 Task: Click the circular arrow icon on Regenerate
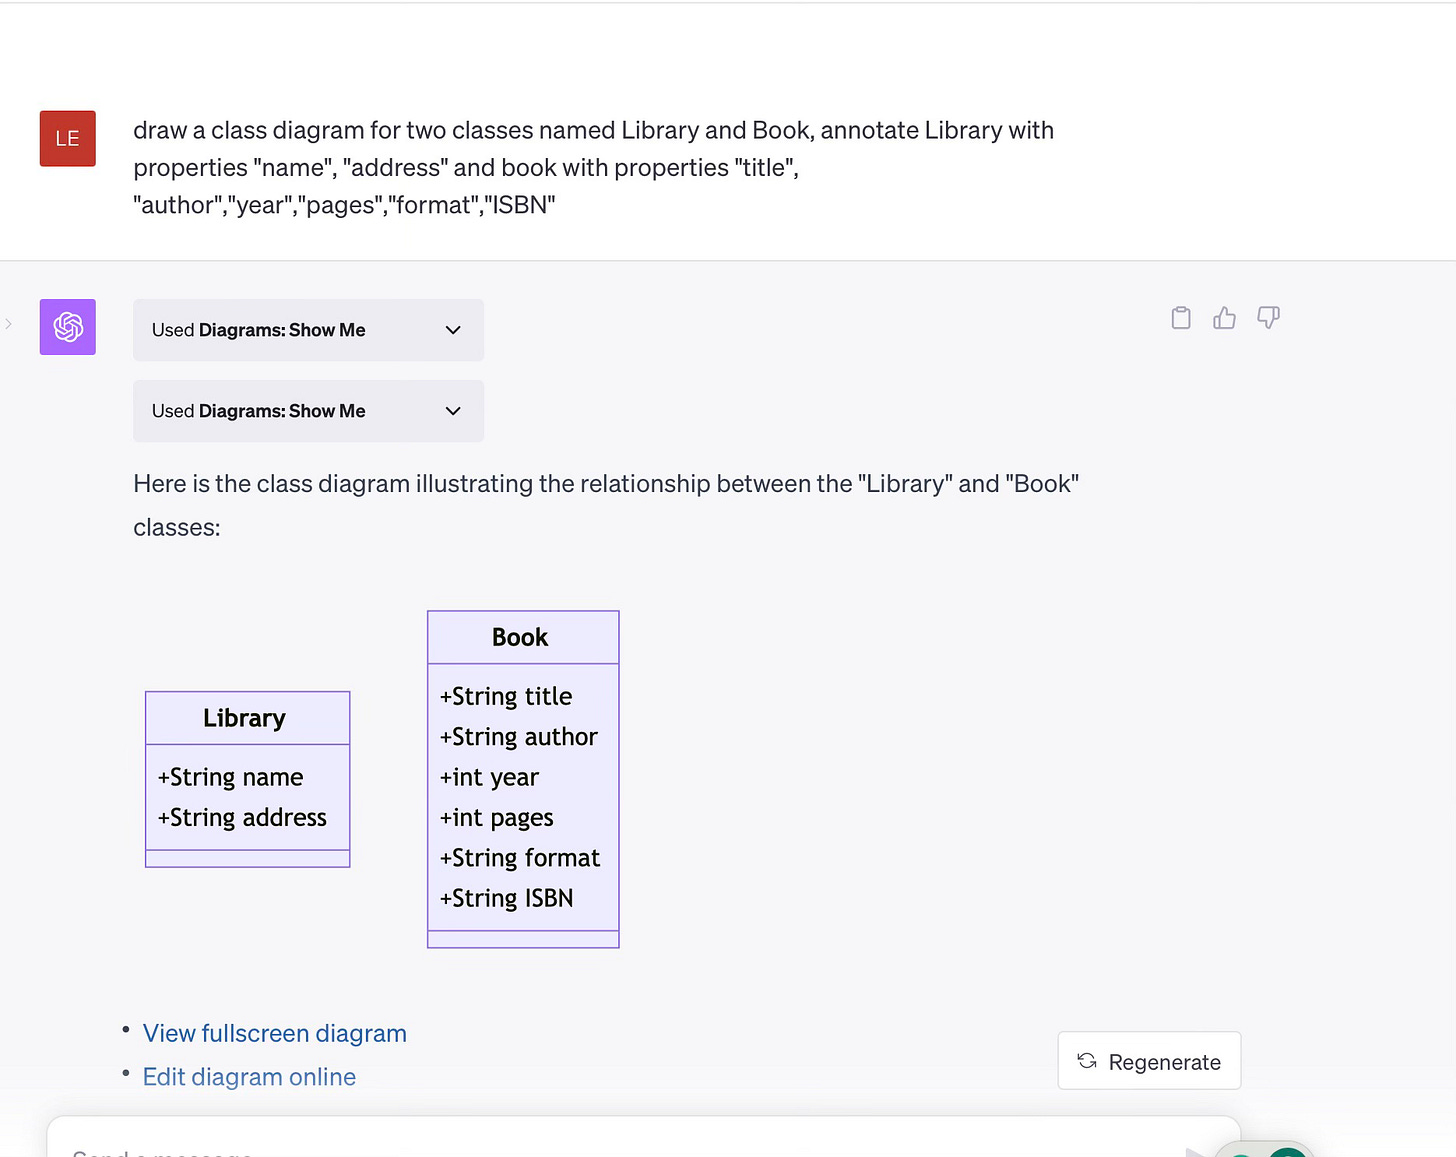1087,1061
